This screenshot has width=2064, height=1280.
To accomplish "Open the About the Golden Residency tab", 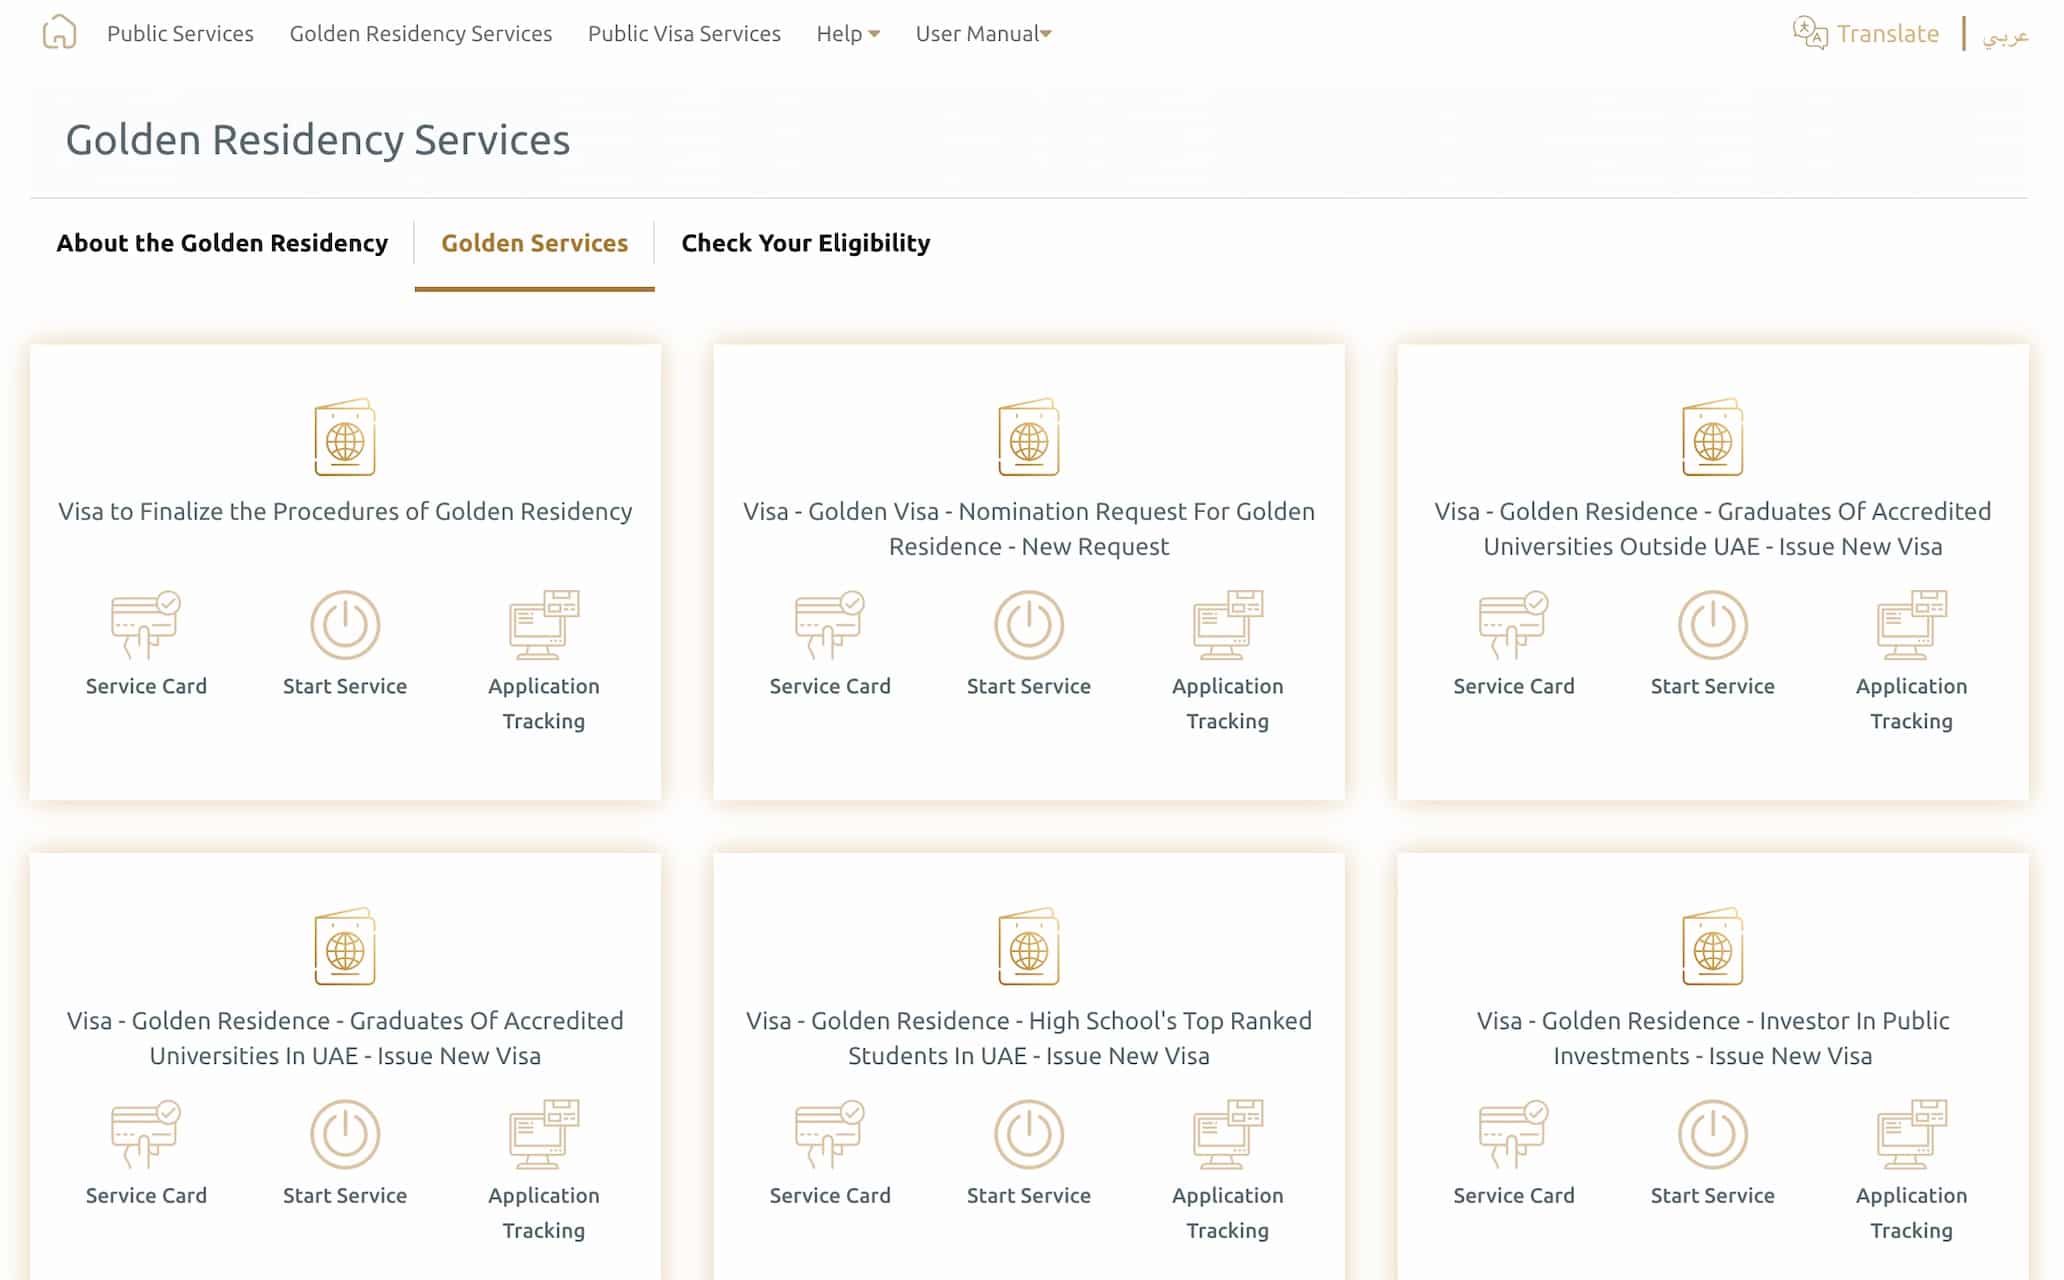I will (x=222, y=243).
